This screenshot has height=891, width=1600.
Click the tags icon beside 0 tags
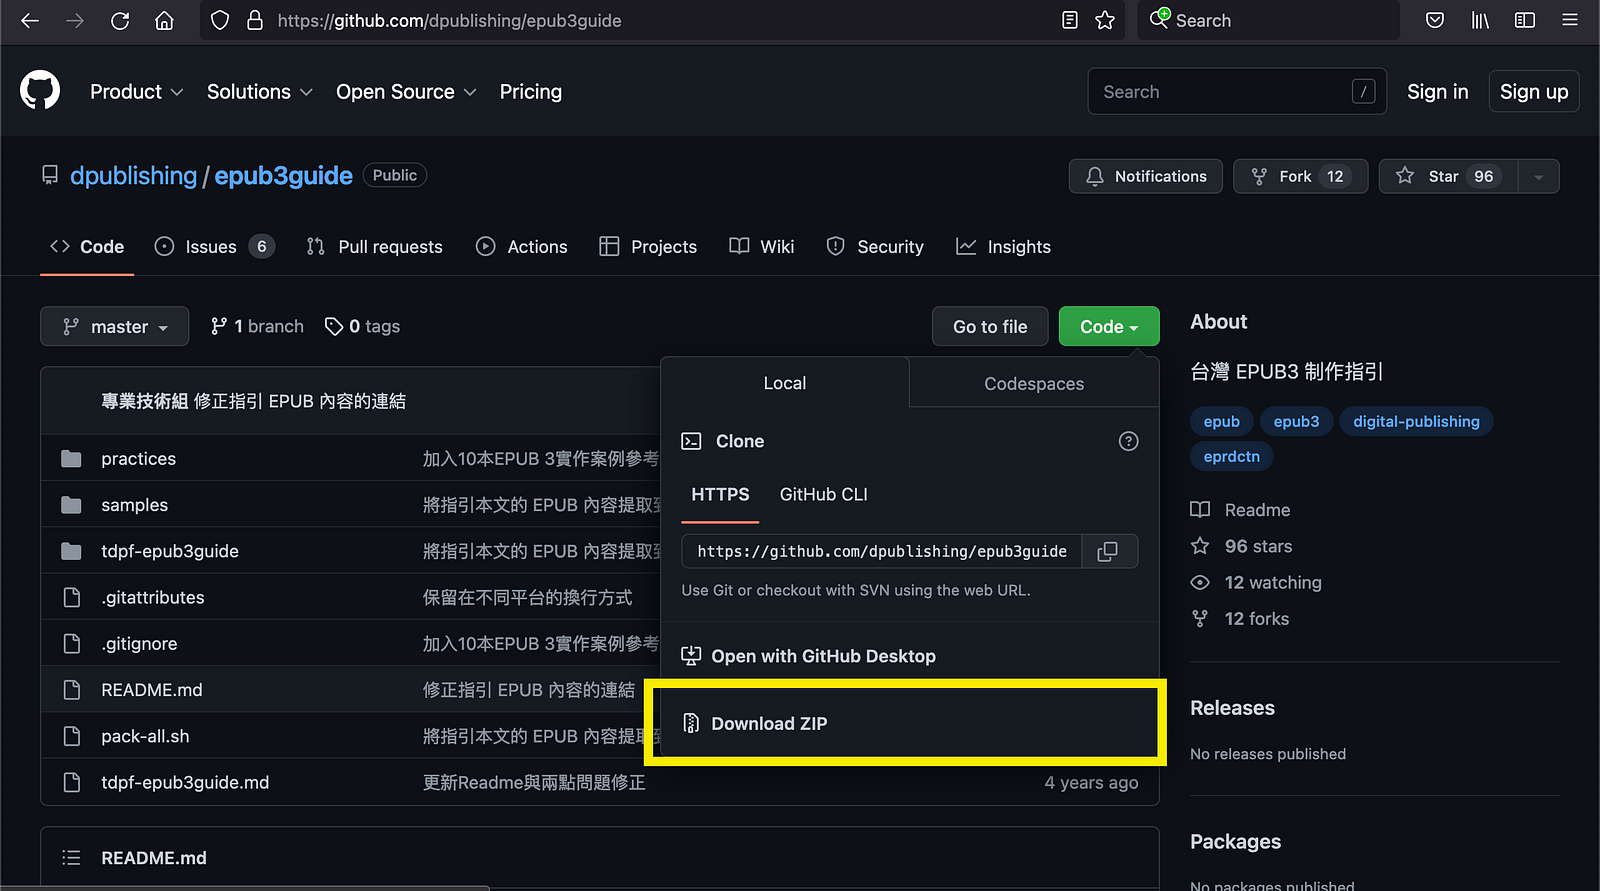point(334,327)
